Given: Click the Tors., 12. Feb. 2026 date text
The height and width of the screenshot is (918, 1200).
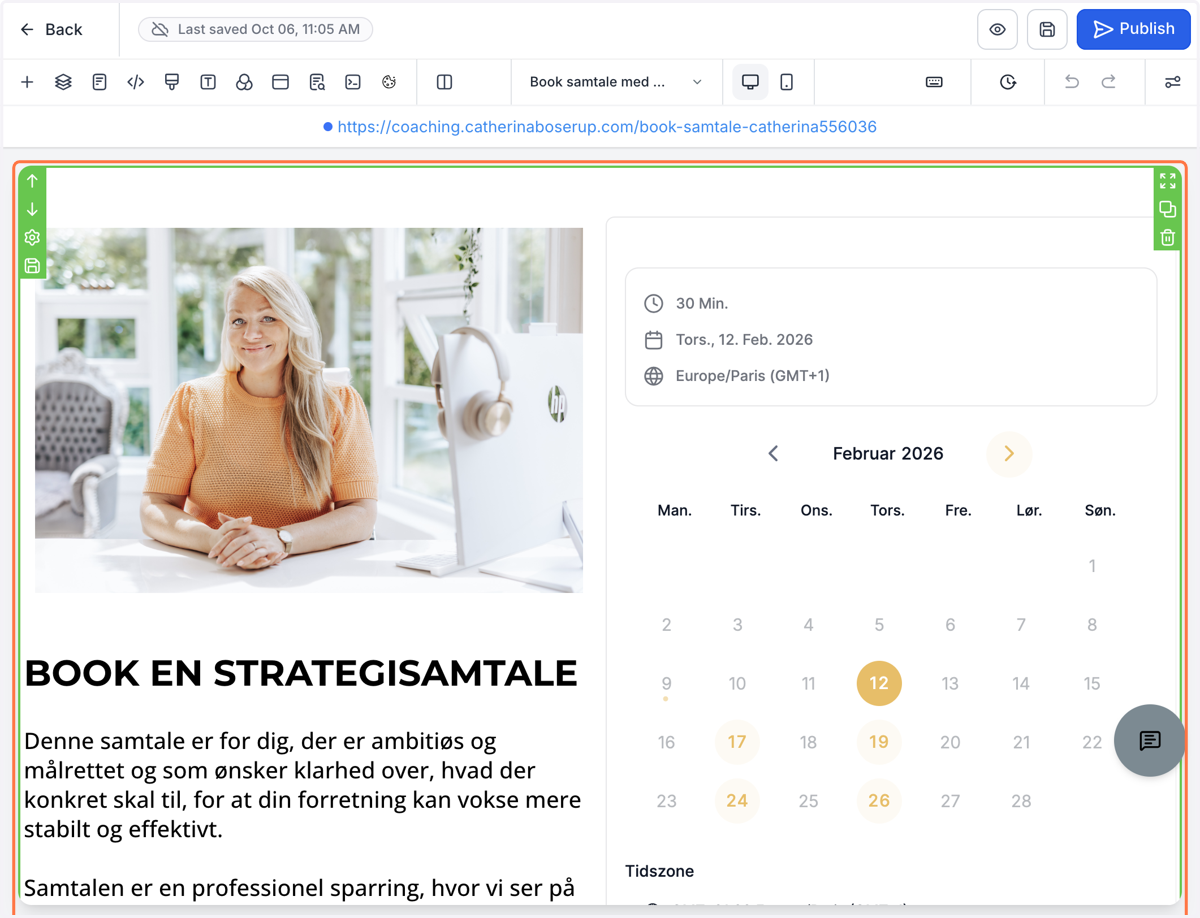Looking at the screenshot, I should (x=744, y=339).
